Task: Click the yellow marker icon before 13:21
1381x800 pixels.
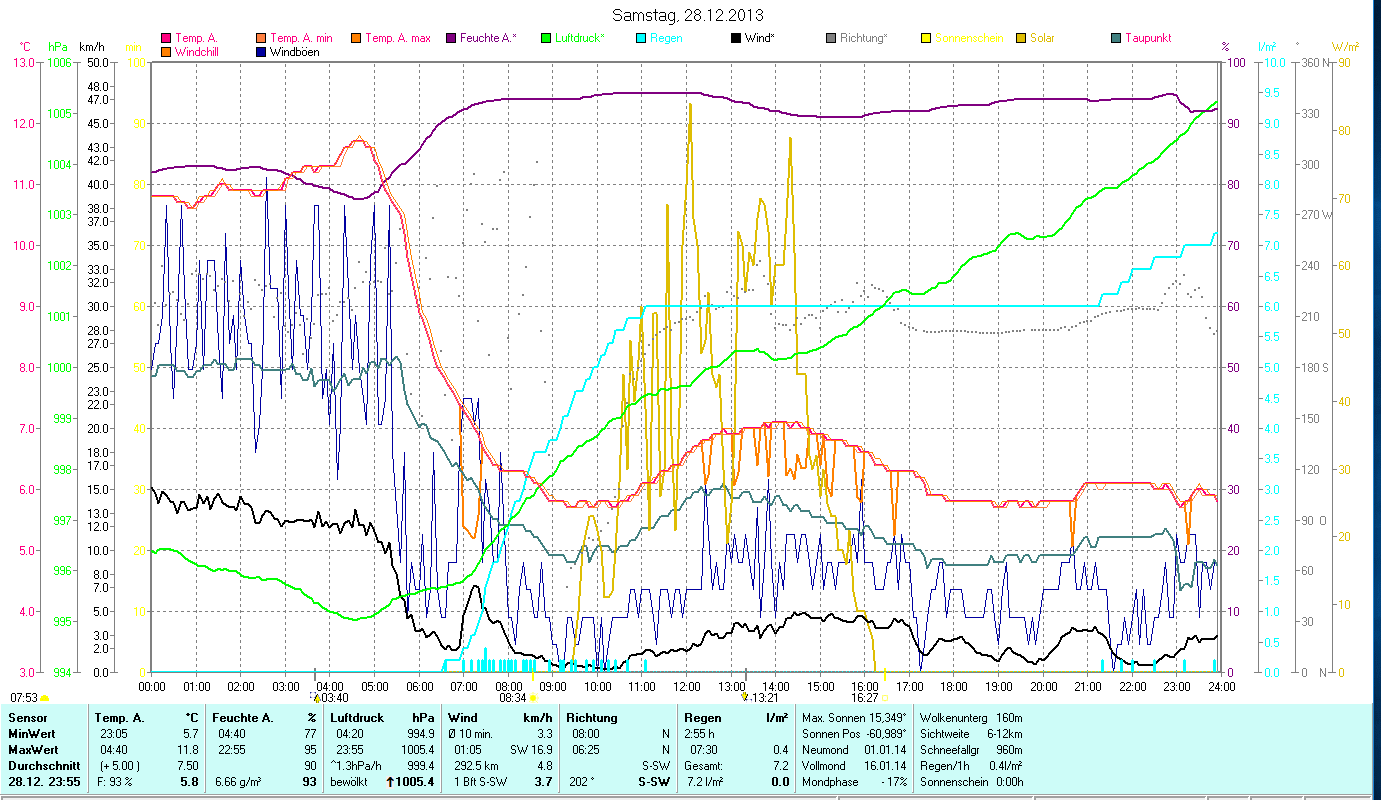Action: click(745, 698)
